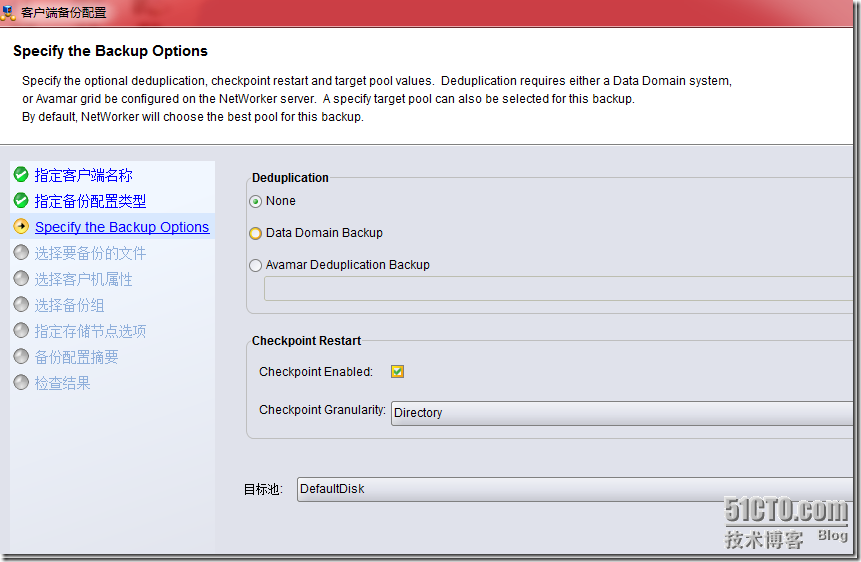Click the Checkpoint Restart group heading
The image size is (861, 562).
pyautogui.click(x=306, y=341)
